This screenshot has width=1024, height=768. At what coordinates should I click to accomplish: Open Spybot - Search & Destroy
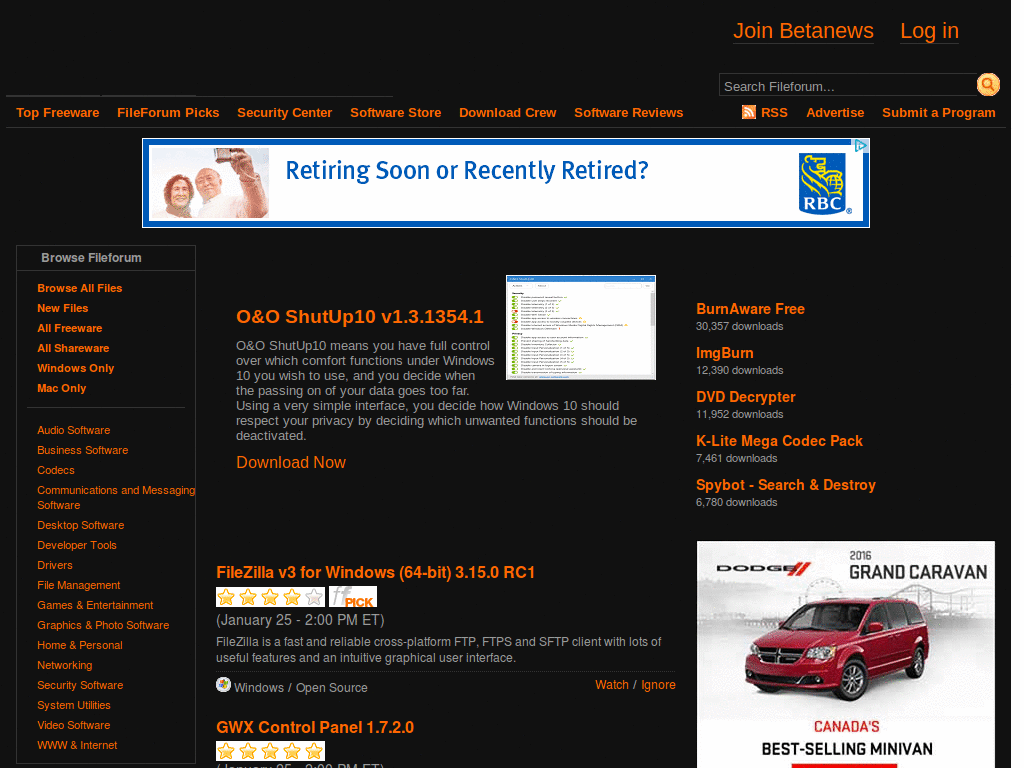click(x=786, y=485)
